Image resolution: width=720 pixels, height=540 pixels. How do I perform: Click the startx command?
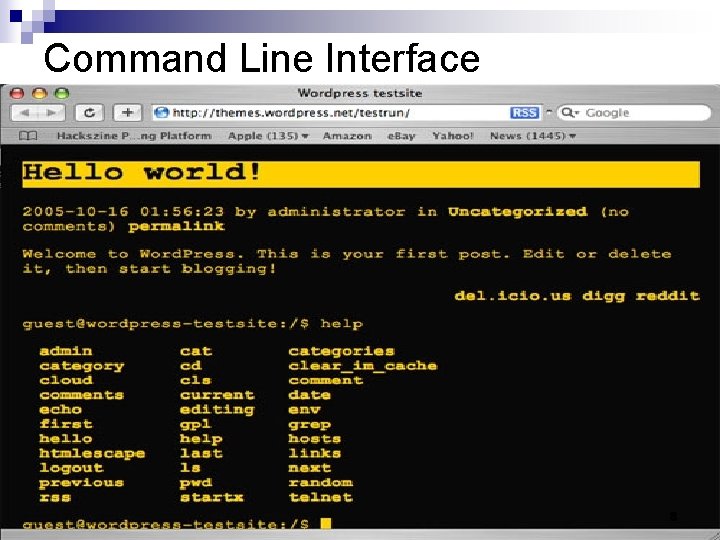[212, 497]
